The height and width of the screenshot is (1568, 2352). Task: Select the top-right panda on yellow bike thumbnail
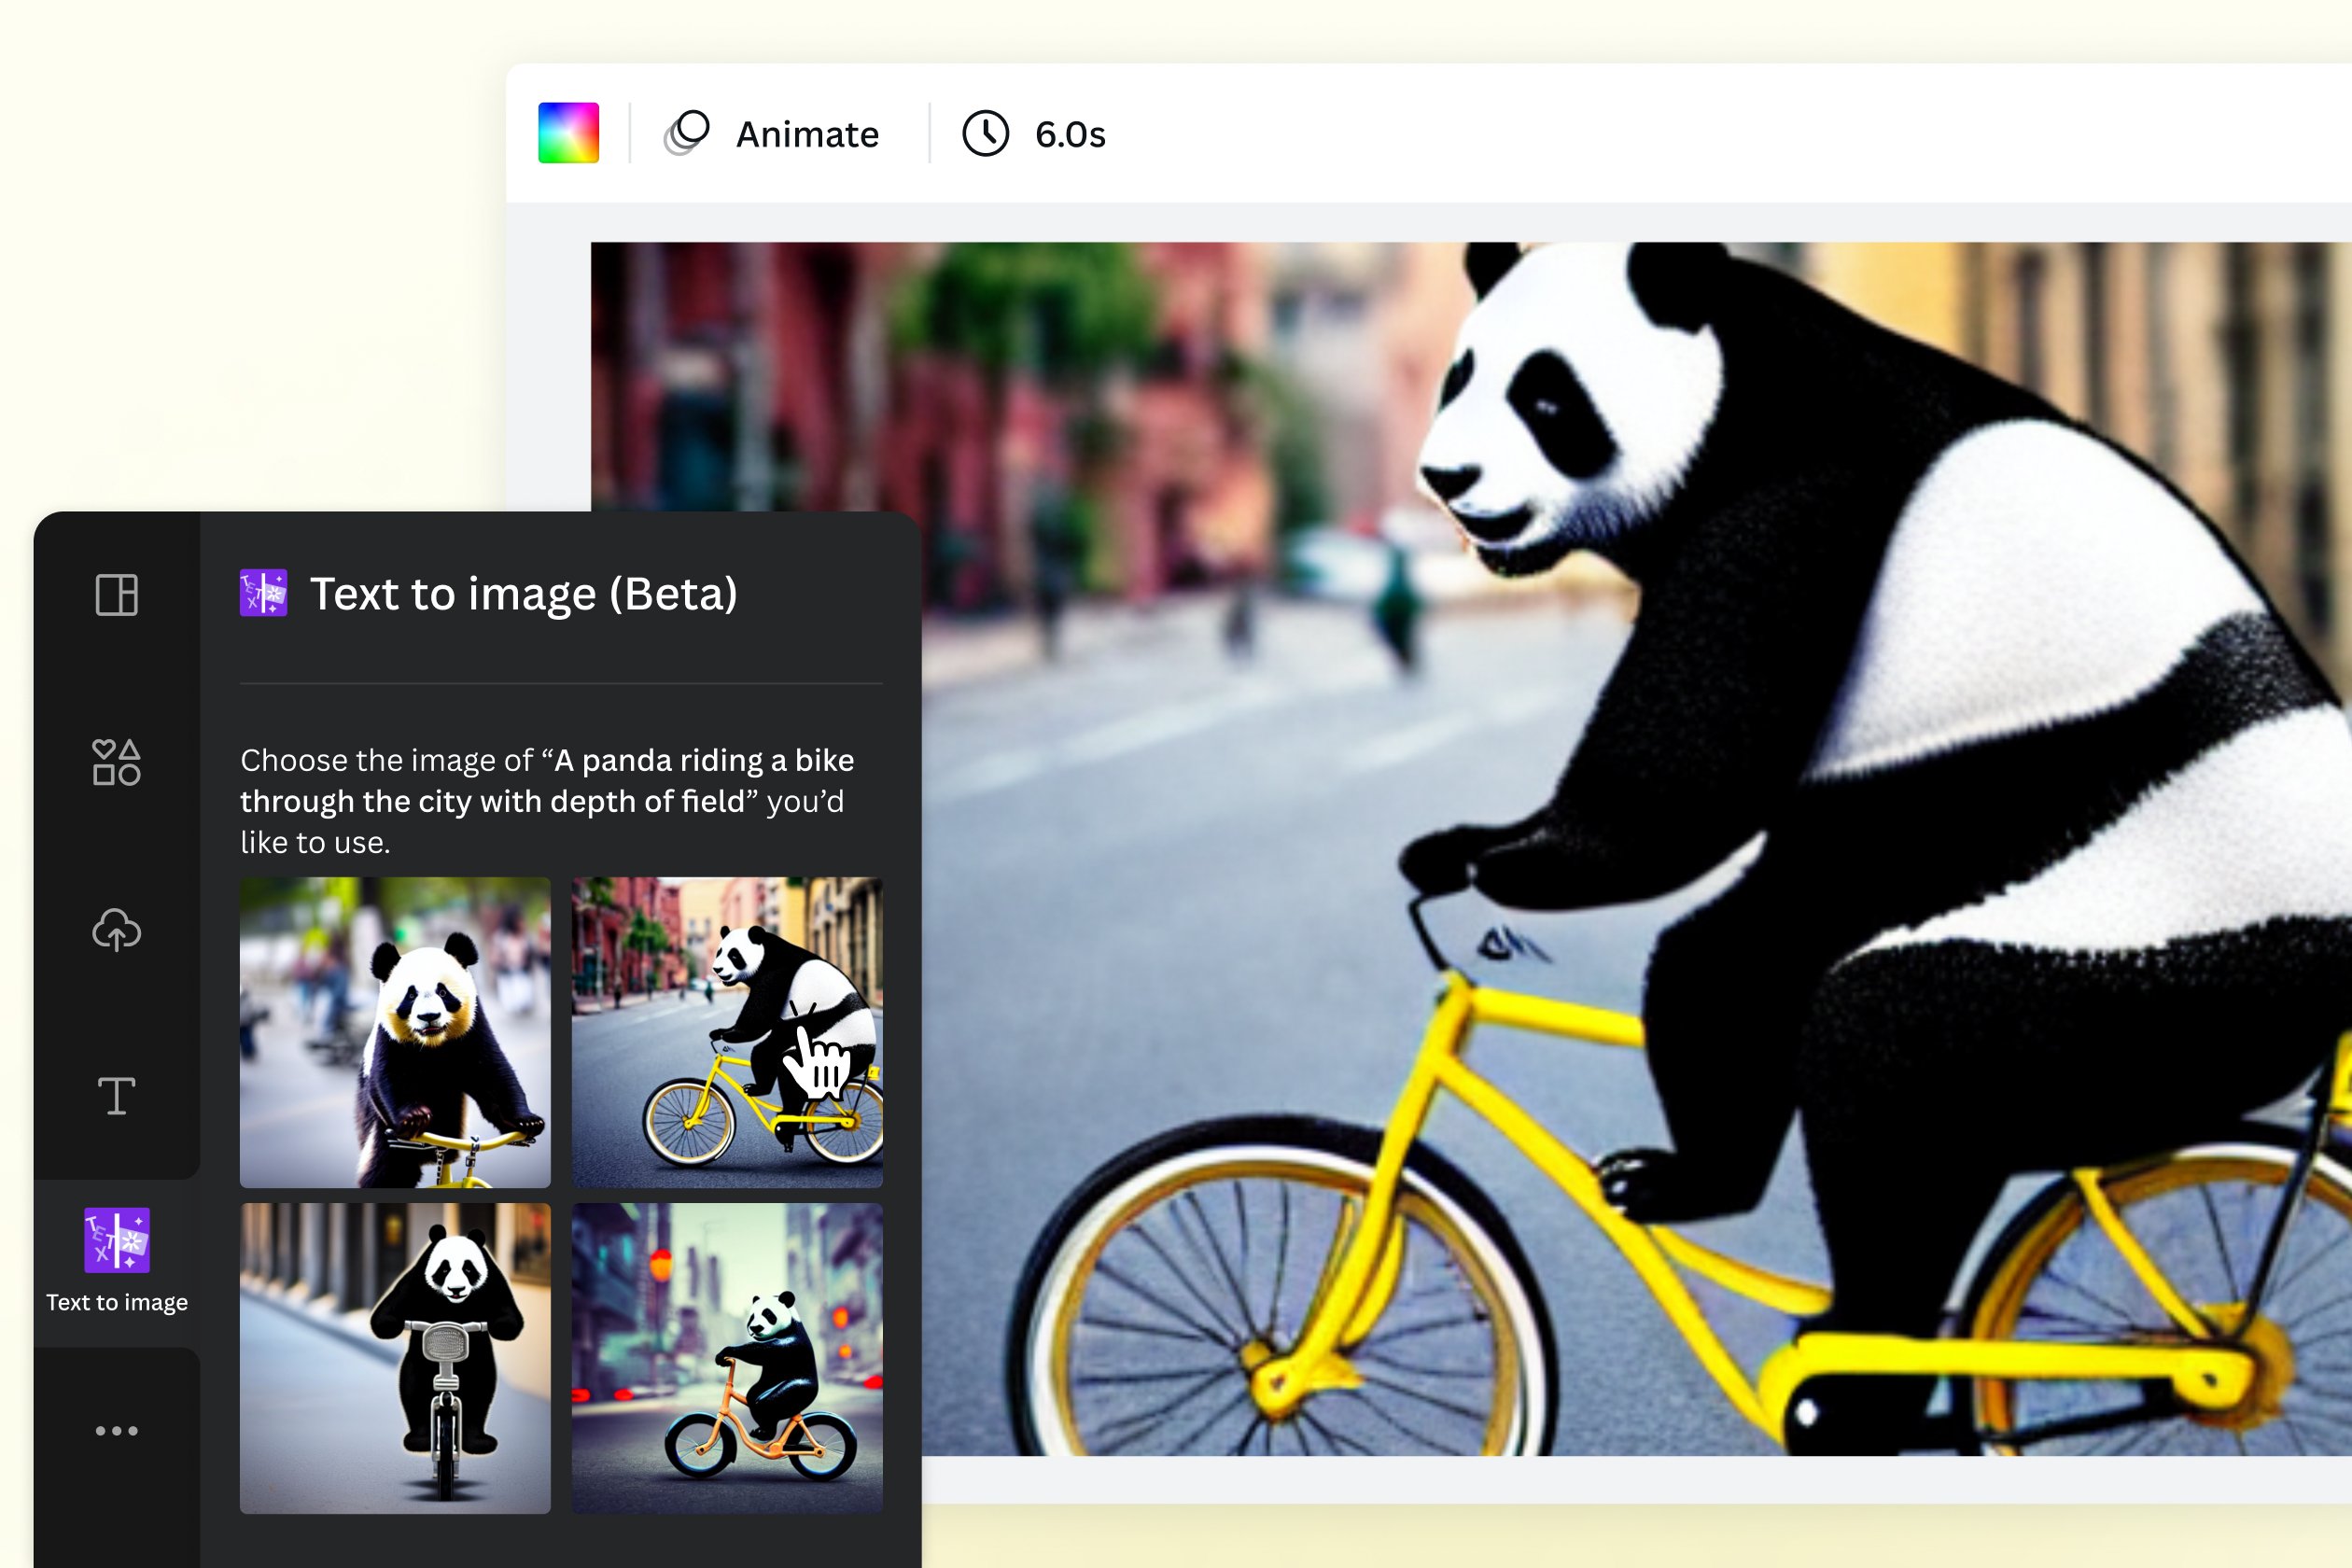coord(726,1024)
